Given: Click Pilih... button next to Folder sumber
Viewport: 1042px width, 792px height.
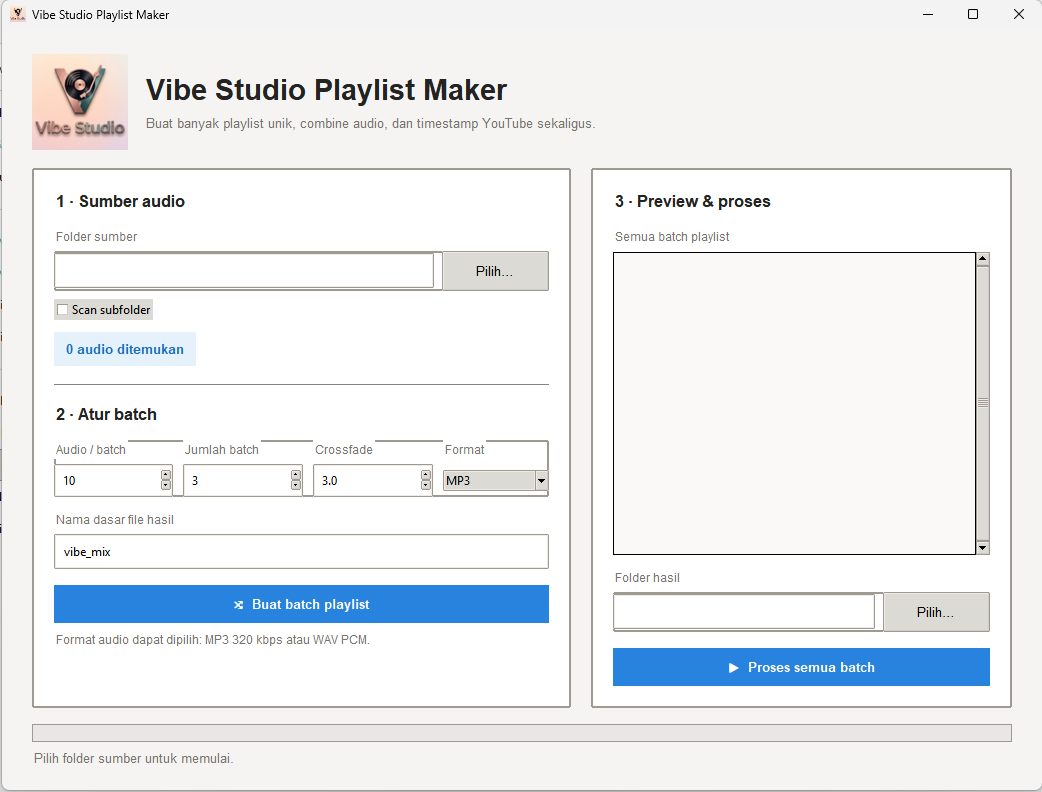Looking at the screenshot, I should (495, 271).
